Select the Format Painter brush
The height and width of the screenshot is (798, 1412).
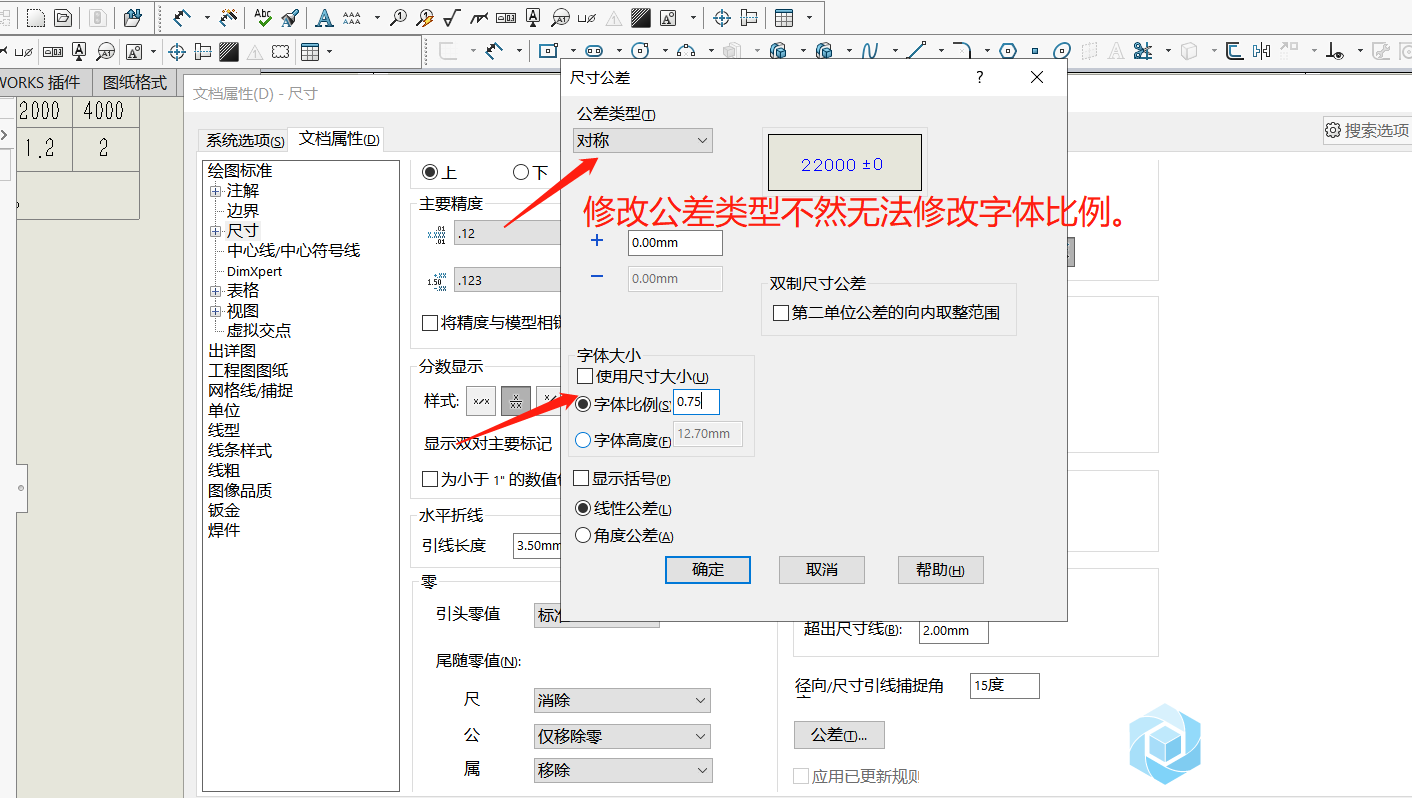[290, 18]
